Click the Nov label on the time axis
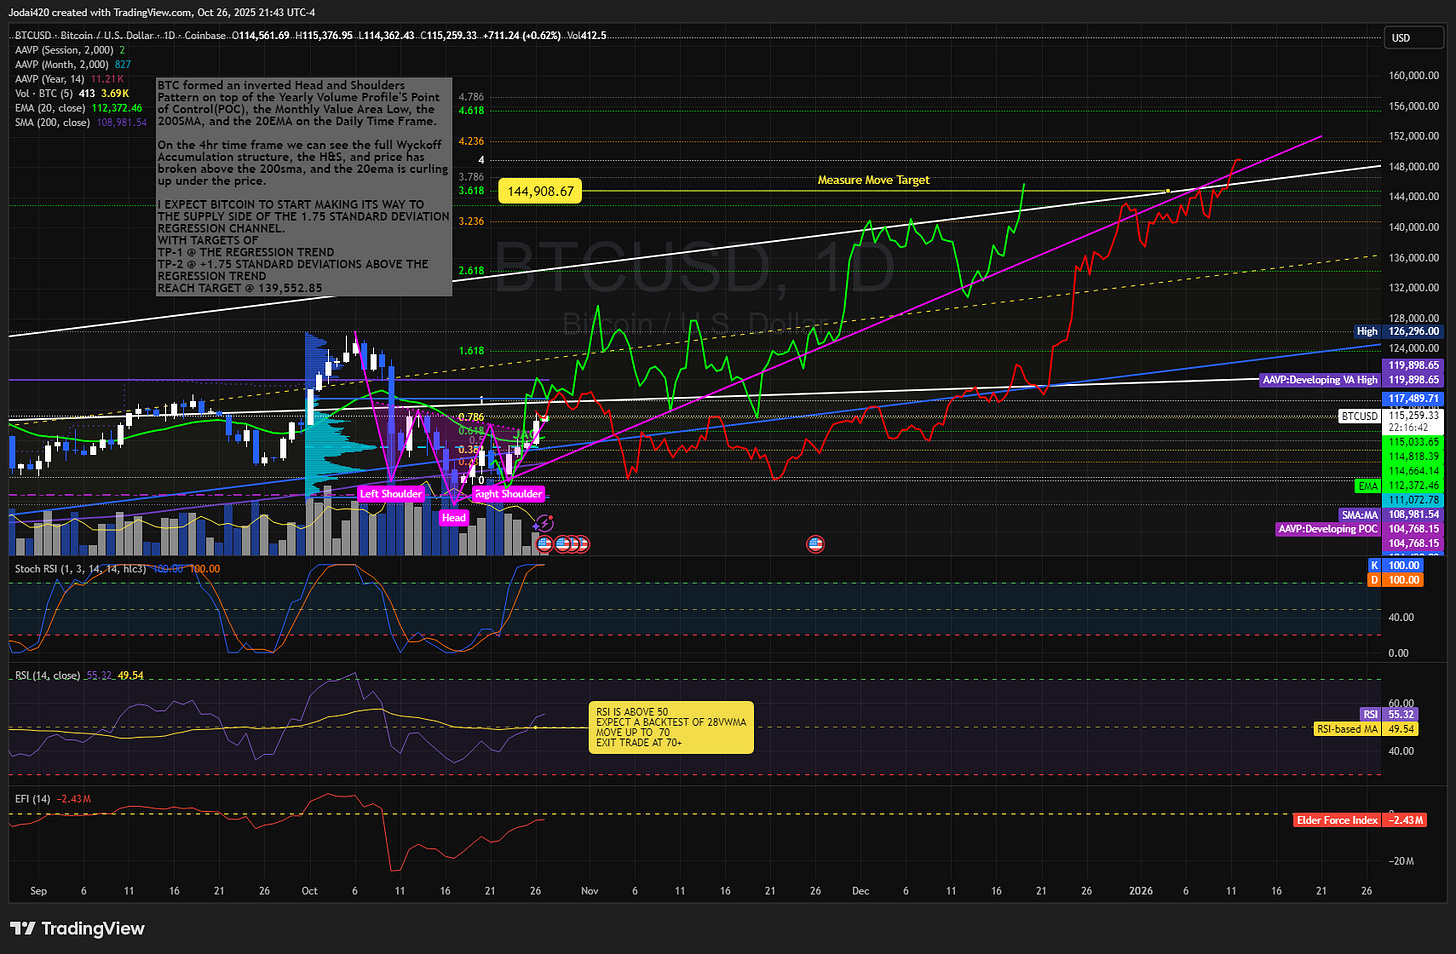The width and height of the screenshot is (1456, 954). (x=589, y=890)
